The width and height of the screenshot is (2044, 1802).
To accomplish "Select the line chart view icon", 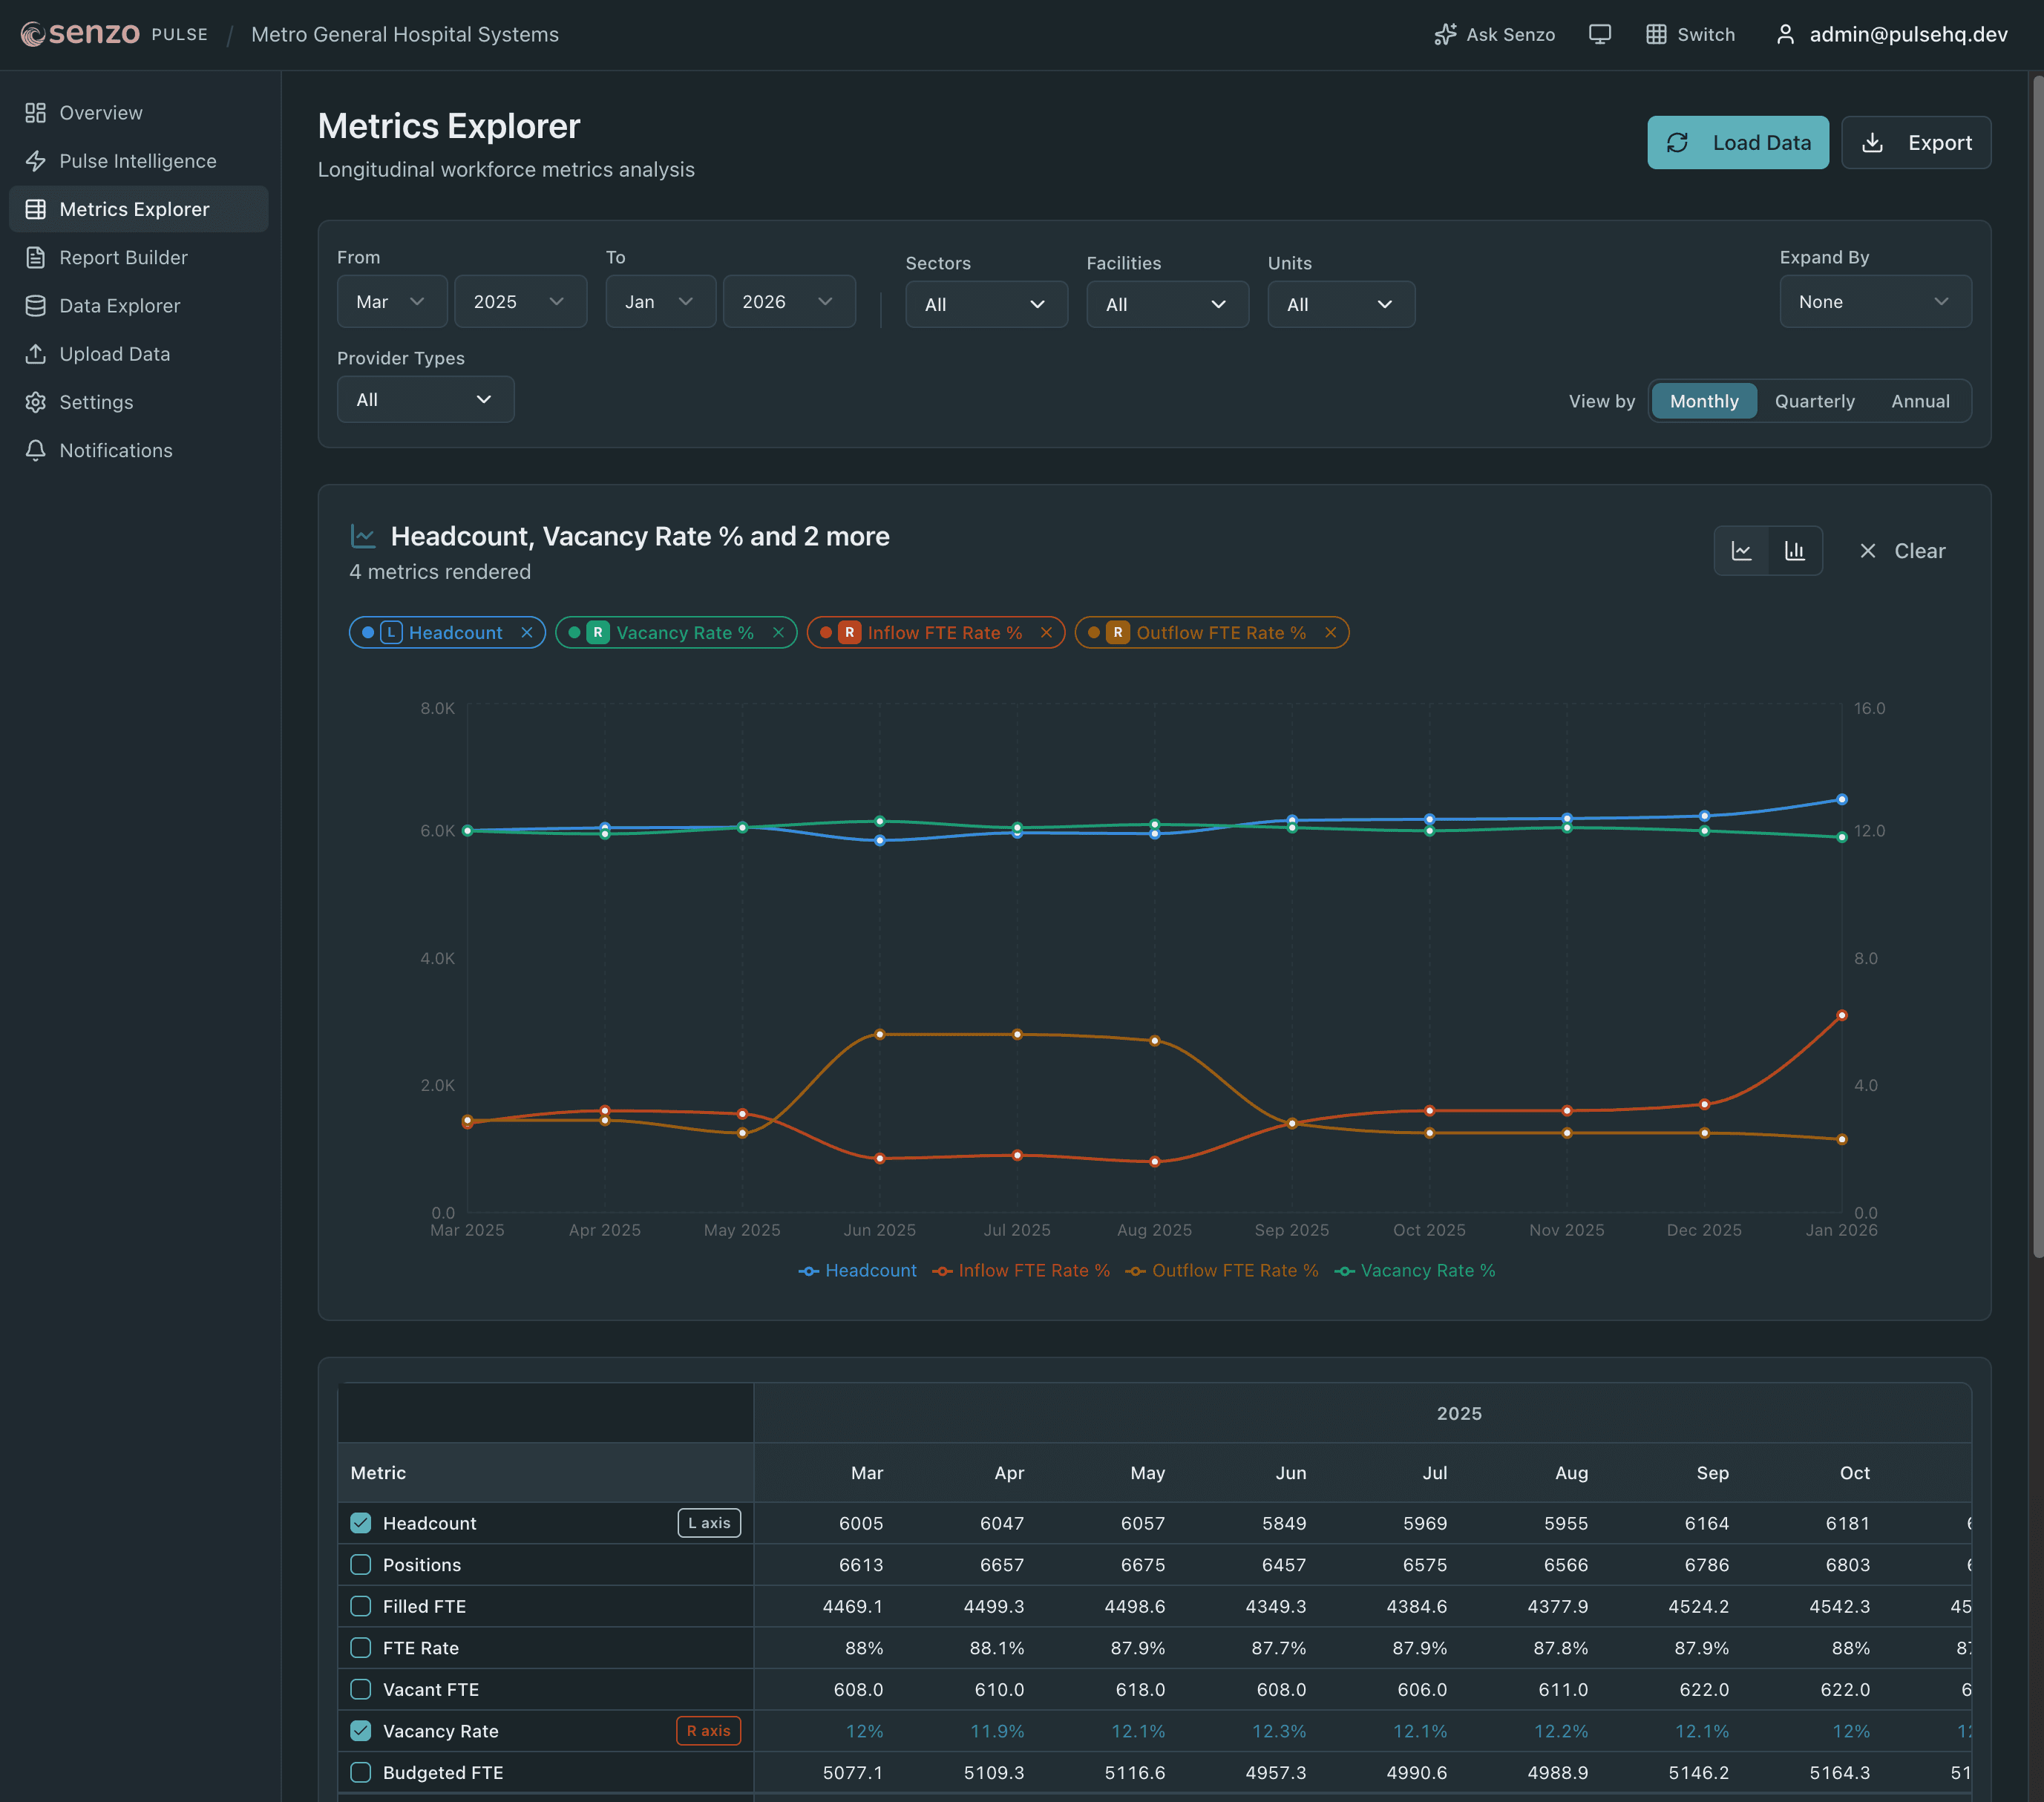I will pyautogui.click(x=1741, y=550).
